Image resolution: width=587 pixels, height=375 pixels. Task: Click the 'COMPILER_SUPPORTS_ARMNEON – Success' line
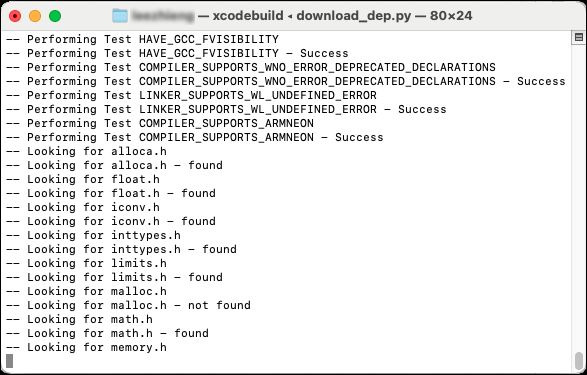[x=195, y=137]
